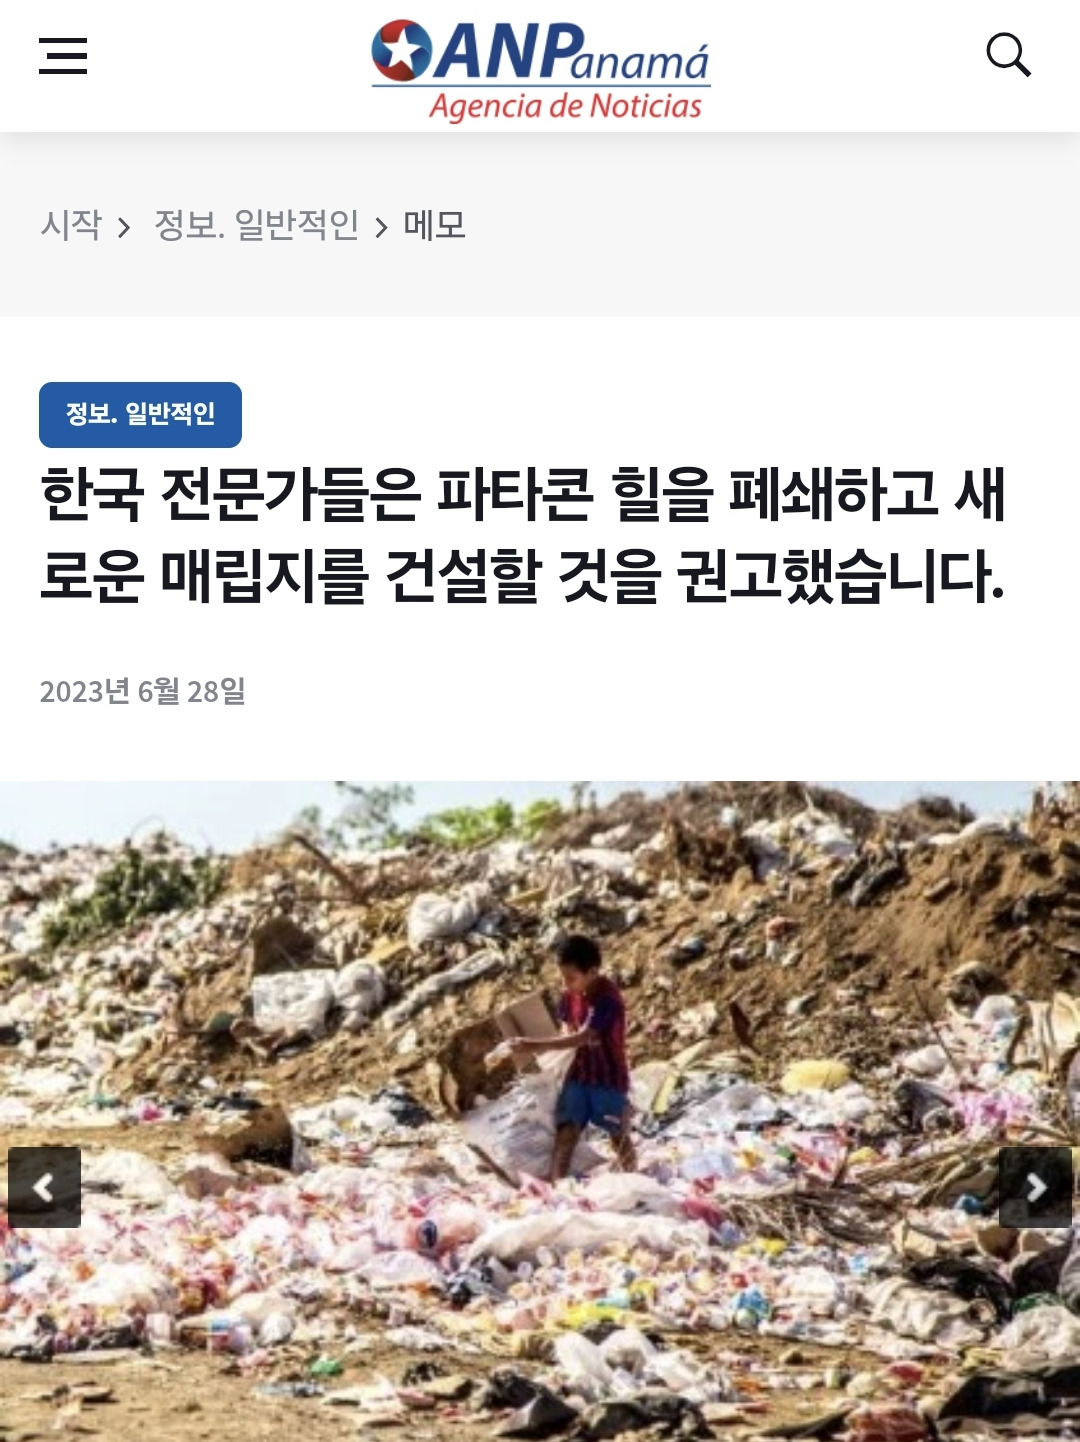The height and width of the screenshot is (1442, 1080).
Task: Go home via the ANPanamá logo
Action: pos(540,70)
